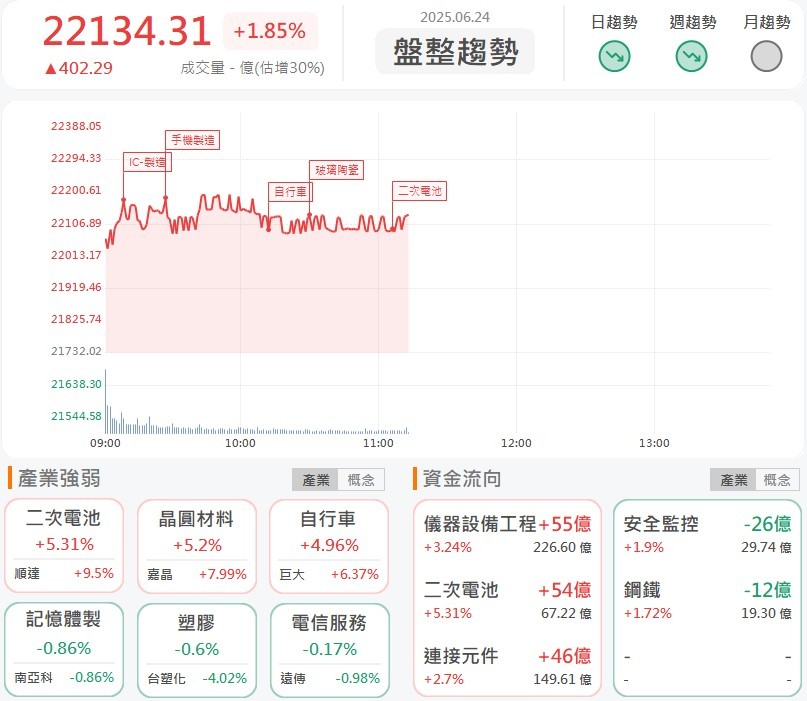
Task: Switch to 概念 tab in 資金流向 section
Action: coord(777,480)
